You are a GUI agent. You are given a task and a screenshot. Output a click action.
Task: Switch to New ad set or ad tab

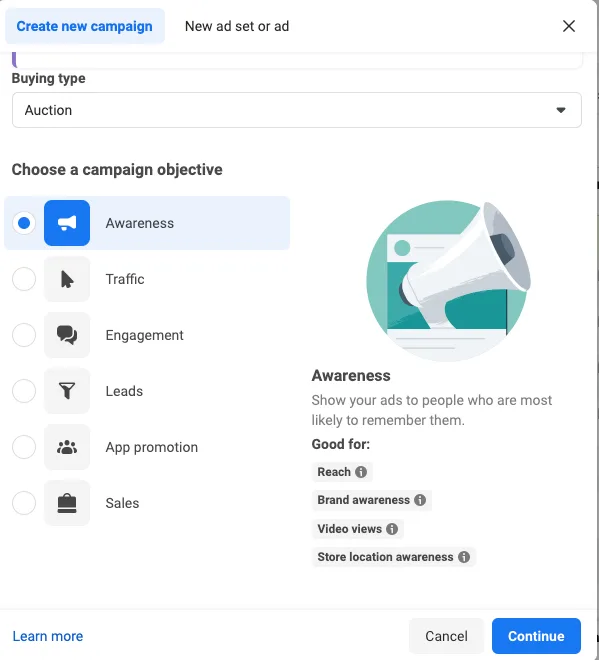[237, 26]
